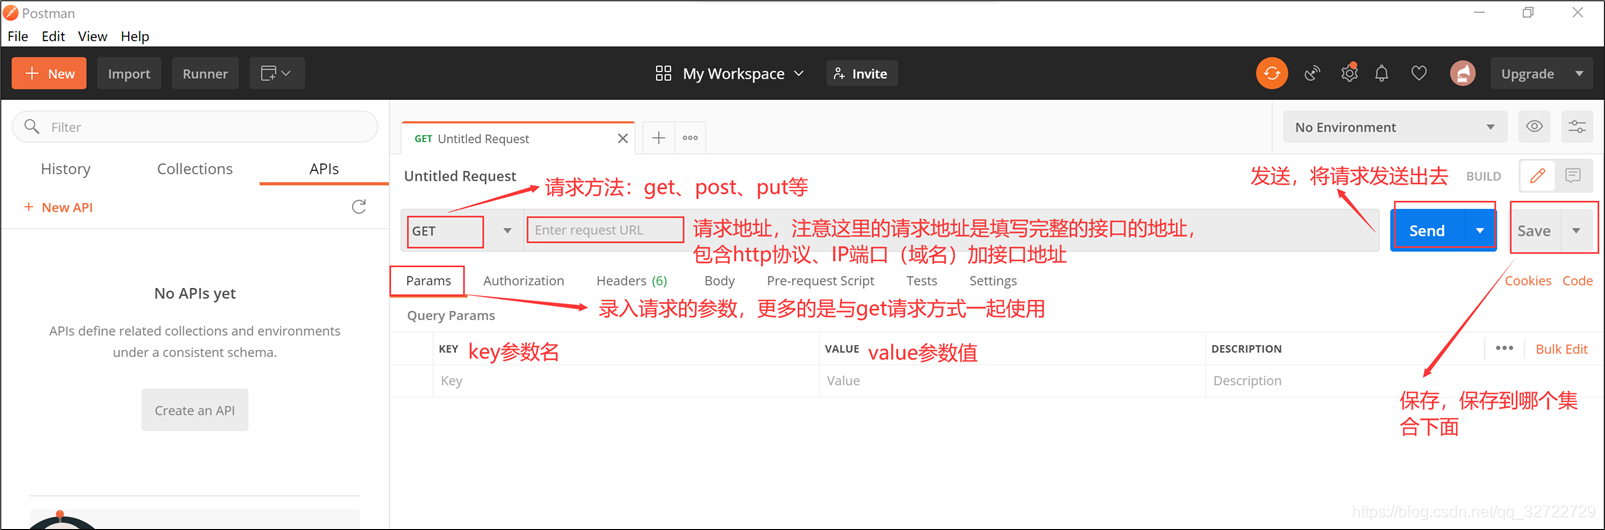This screenshot has width=1605, height=530.
Task: Open the capture requests satellite icon
Action: pyautogui.click(x=1312, y=73)
